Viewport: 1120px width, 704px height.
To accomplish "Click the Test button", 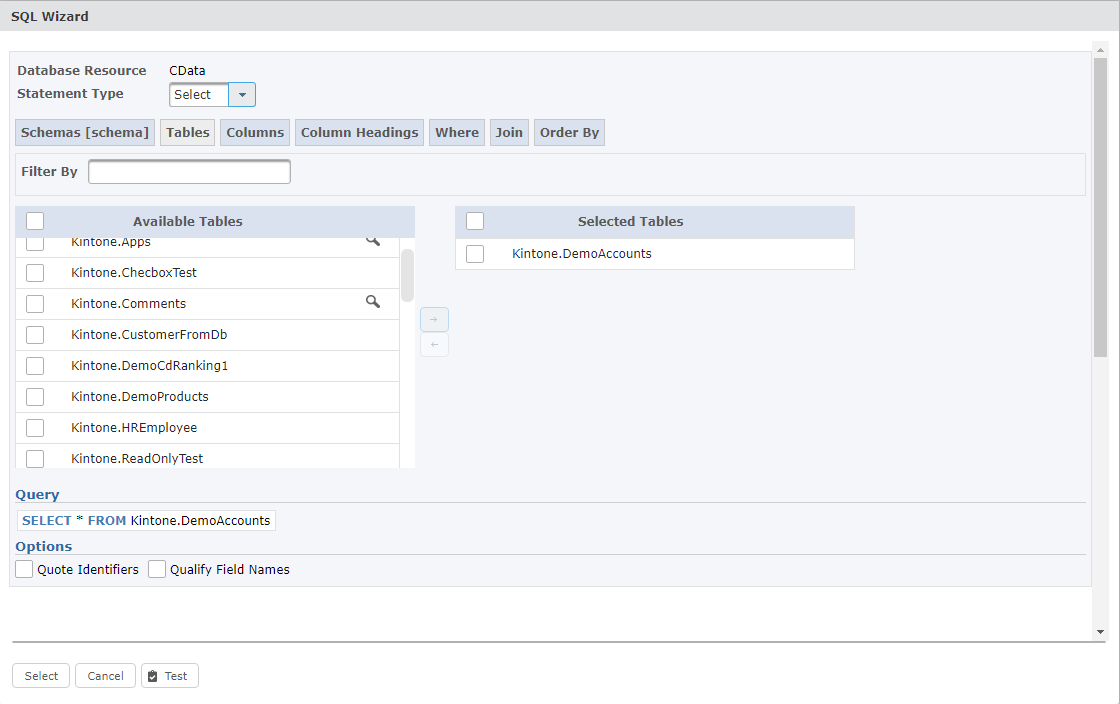I will (x=170, y=675).
